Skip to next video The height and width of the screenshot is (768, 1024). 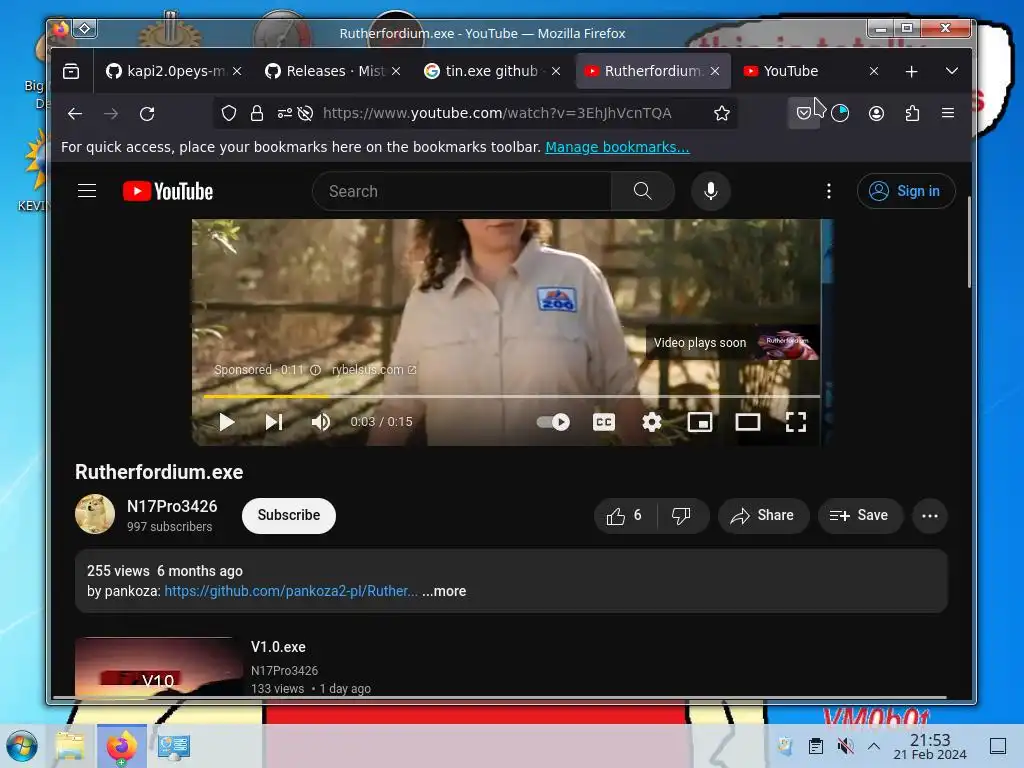[274, 422]
